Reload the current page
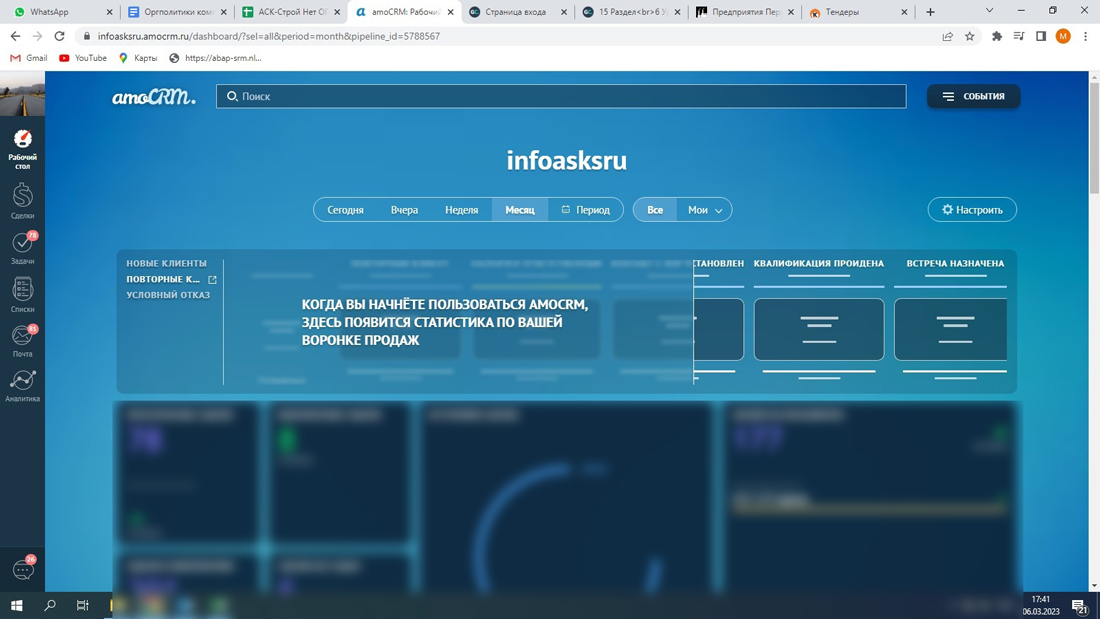The image size is (1100, 619). [x=60, y=36]
